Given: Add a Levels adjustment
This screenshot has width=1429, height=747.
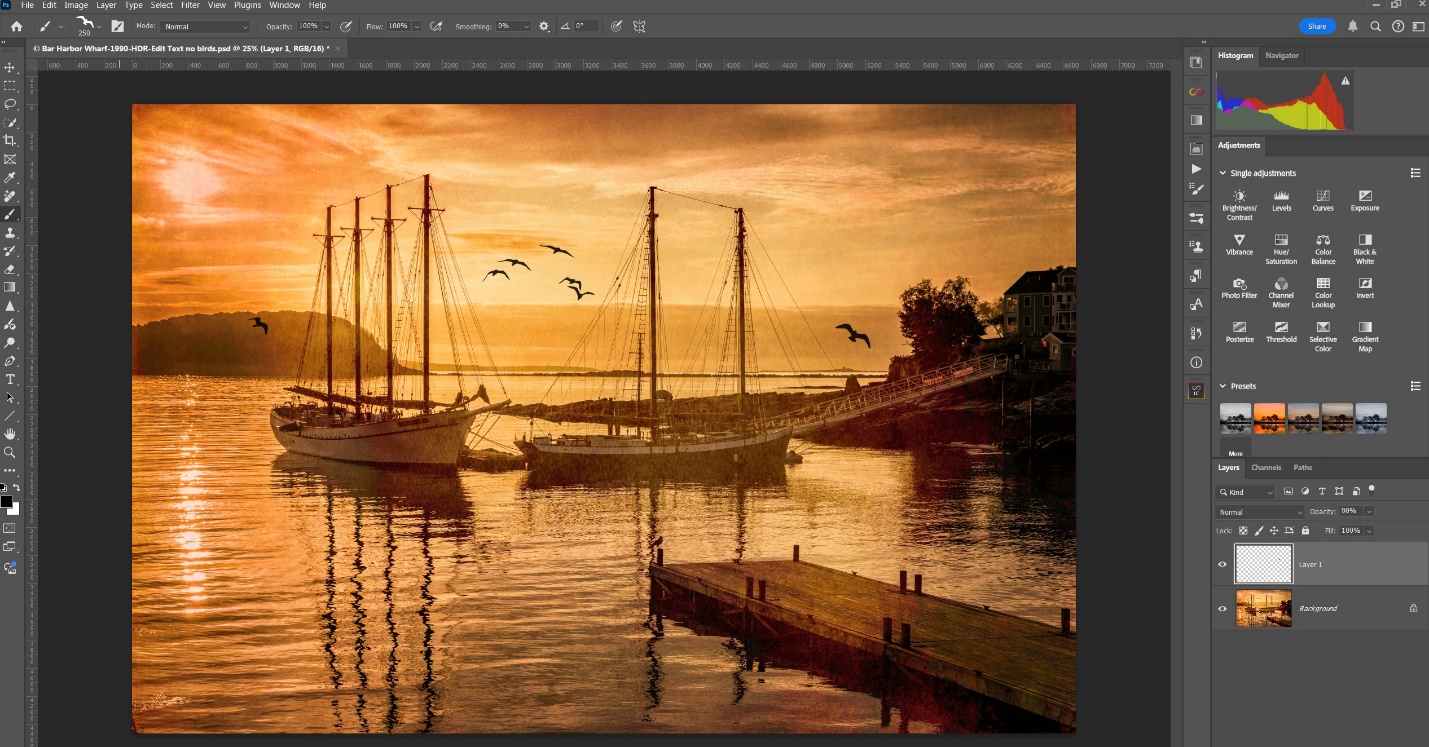Looking at the screenshot, I should pyautogui.click(x=1281, y=196).
